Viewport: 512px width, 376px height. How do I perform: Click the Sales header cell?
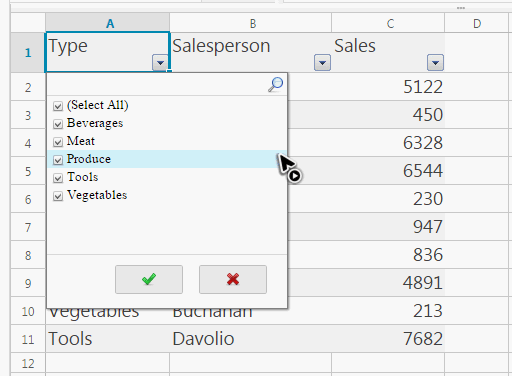pos(388,52)
